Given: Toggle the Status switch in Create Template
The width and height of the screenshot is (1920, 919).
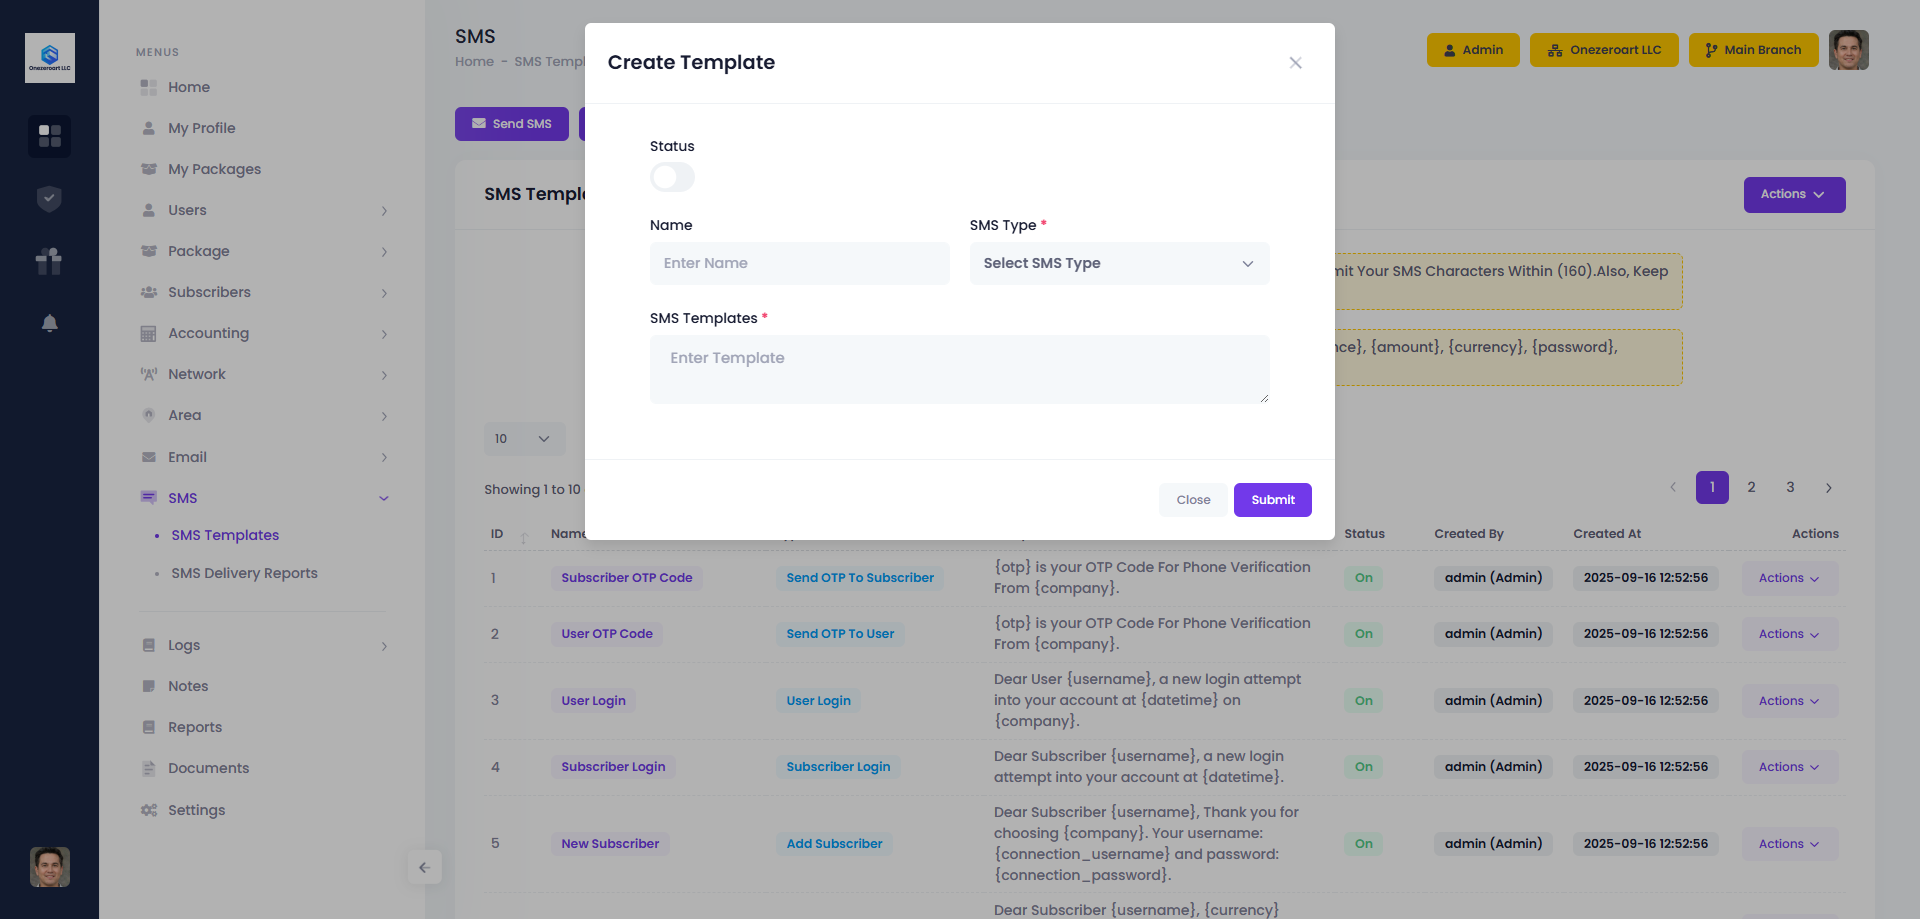Looking at the screenshot, I should tap(672, 177).
